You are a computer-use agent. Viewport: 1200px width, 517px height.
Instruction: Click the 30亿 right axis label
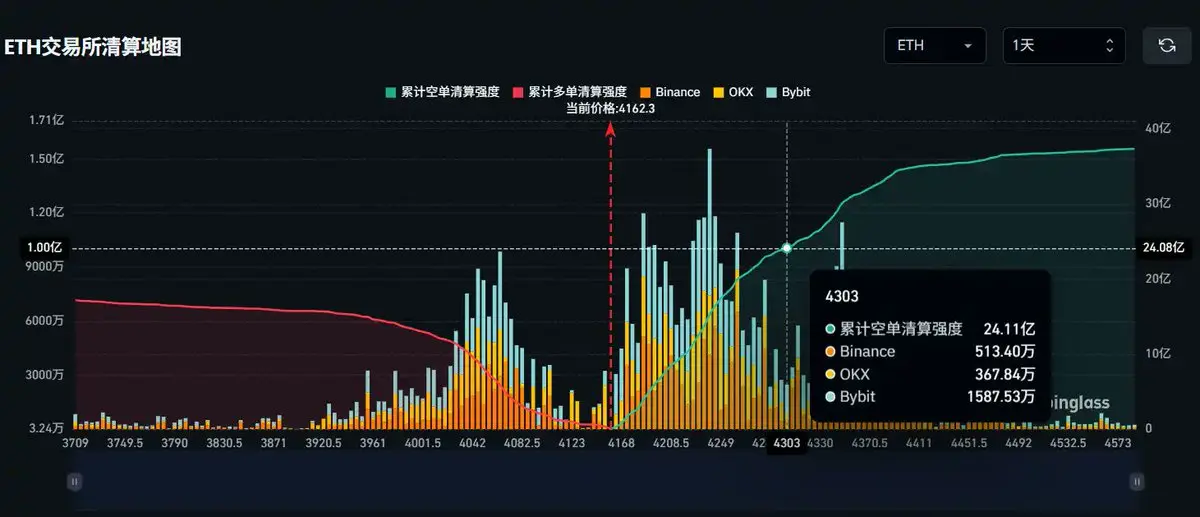[x=1157, y=203]
